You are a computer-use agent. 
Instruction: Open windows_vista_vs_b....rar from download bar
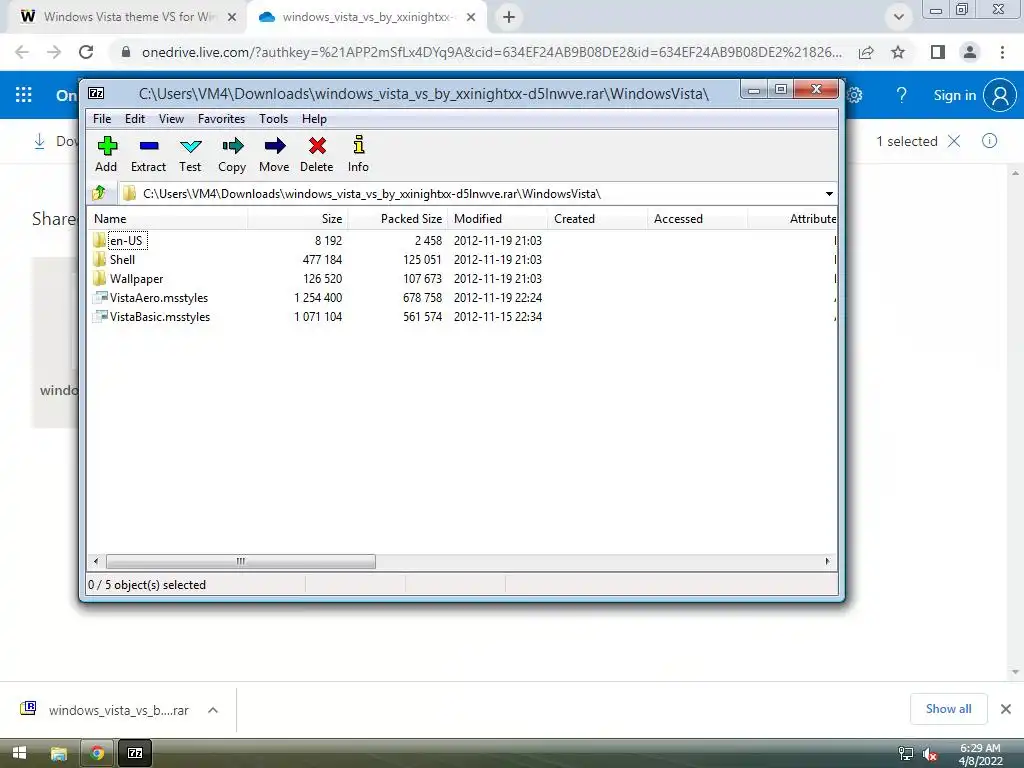pos(105,710)
